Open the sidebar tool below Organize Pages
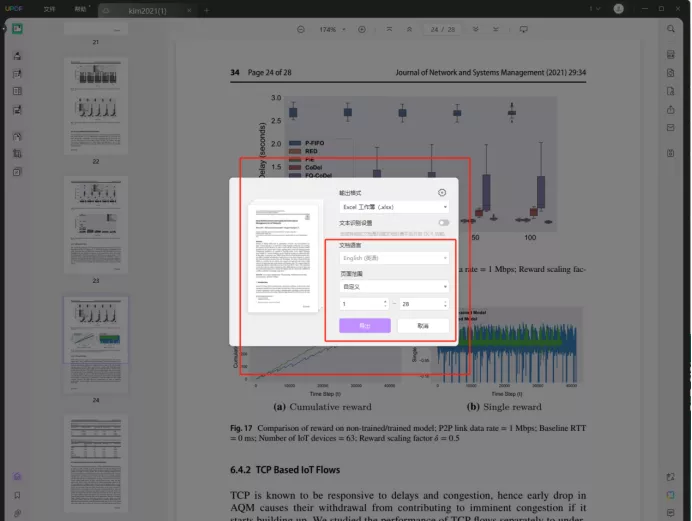The image size is (692, 521). coord(17,110)
